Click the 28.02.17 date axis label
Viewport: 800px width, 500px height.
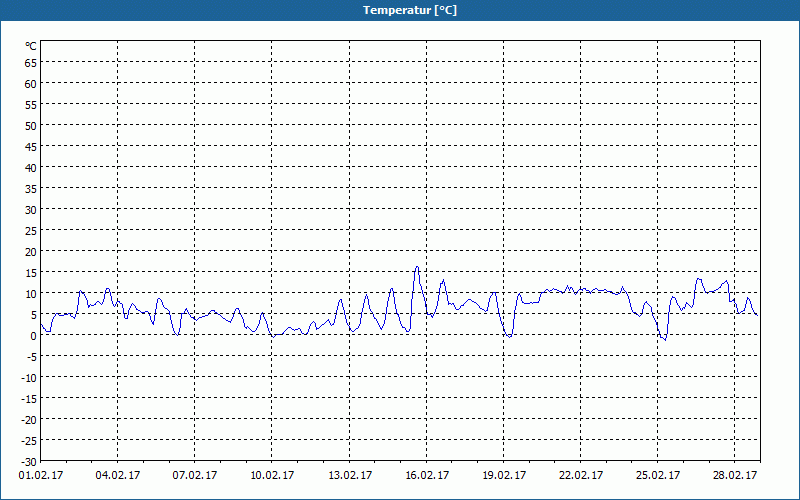[735, 476]
